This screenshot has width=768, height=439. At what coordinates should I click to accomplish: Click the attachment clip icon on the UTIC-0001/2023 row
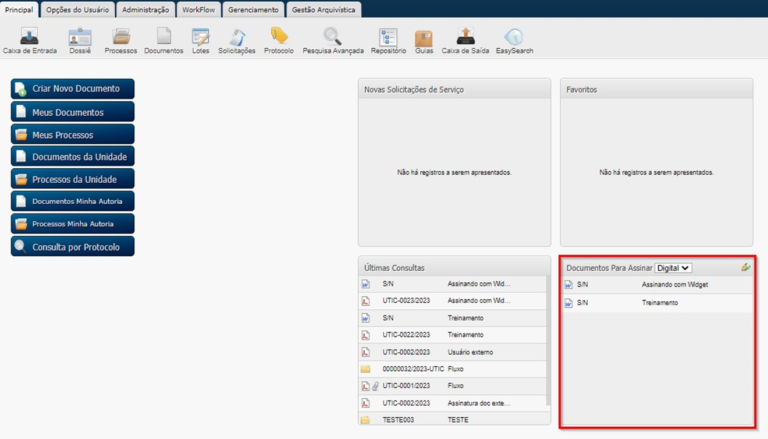coord(375,386)
